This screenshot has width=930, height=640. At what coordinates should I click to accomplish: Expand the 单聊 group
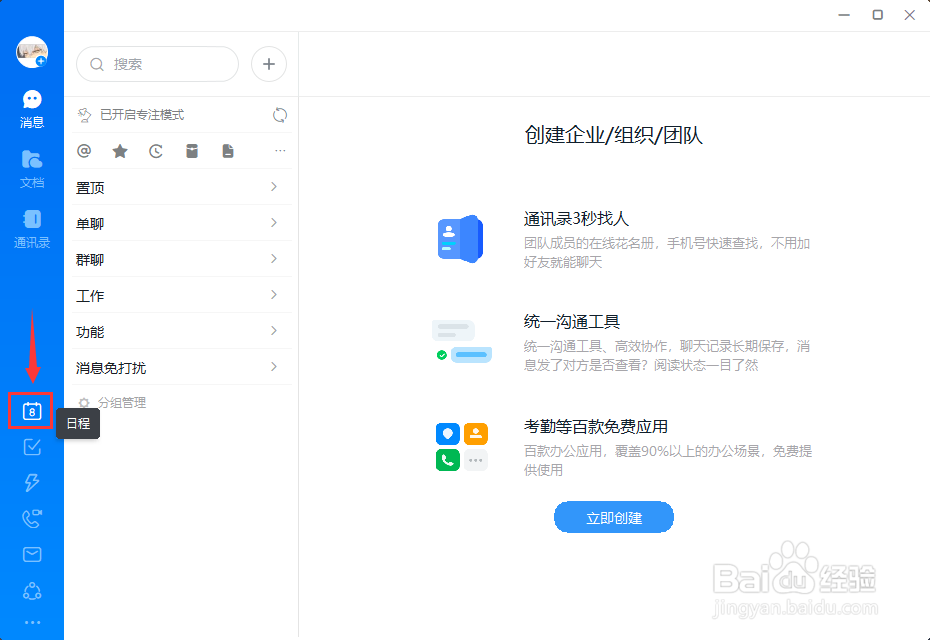pyautogui.click(x=181, y=223)
